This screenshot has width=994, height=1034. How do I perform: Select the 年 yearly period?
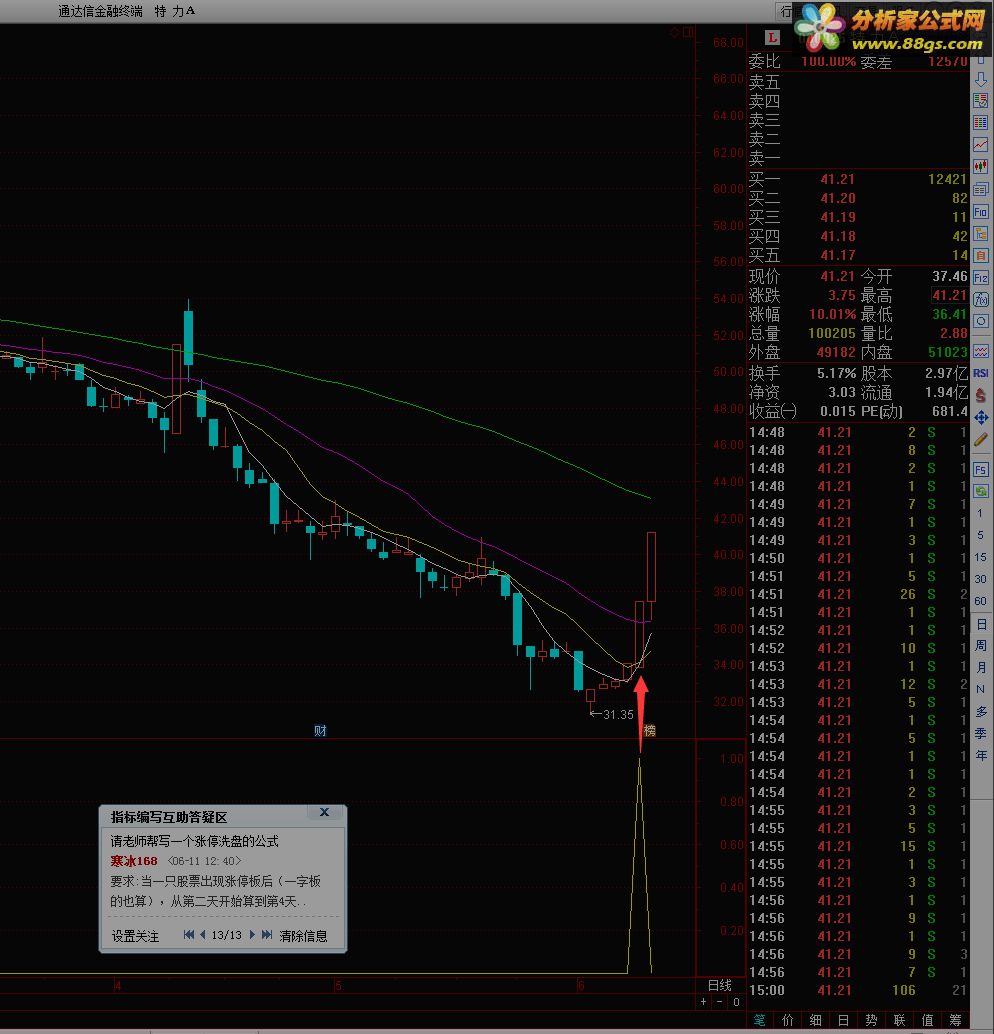click(x=981, y=755)
